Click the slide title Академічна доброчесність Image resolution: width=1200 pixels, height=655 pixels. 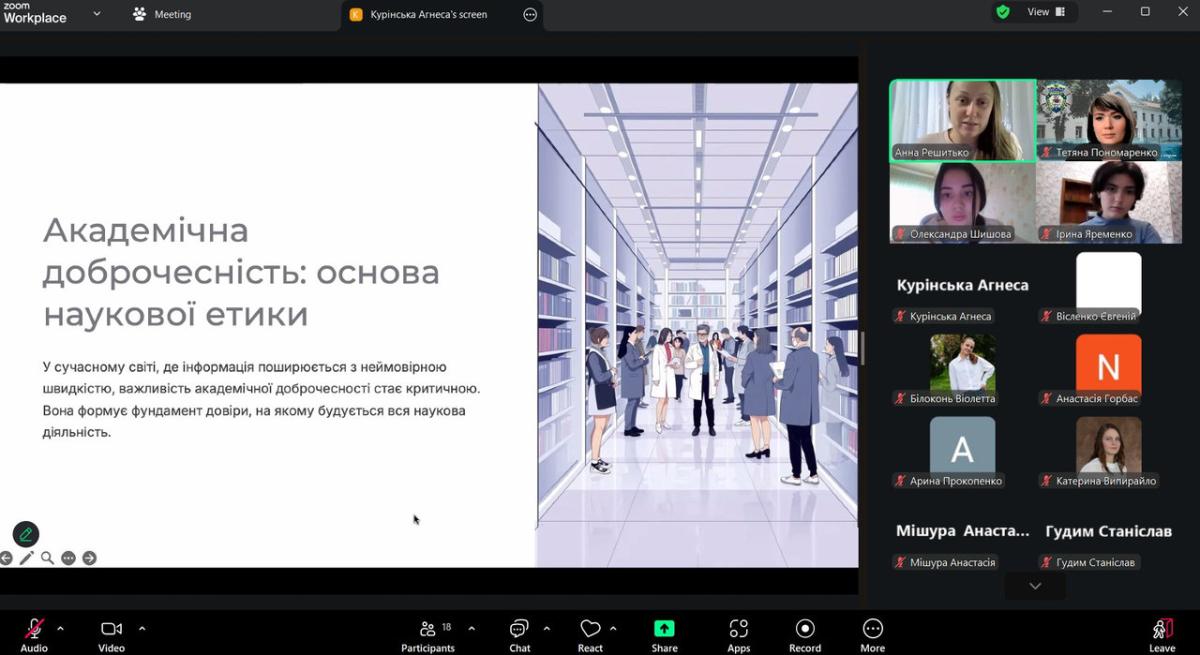241,272
